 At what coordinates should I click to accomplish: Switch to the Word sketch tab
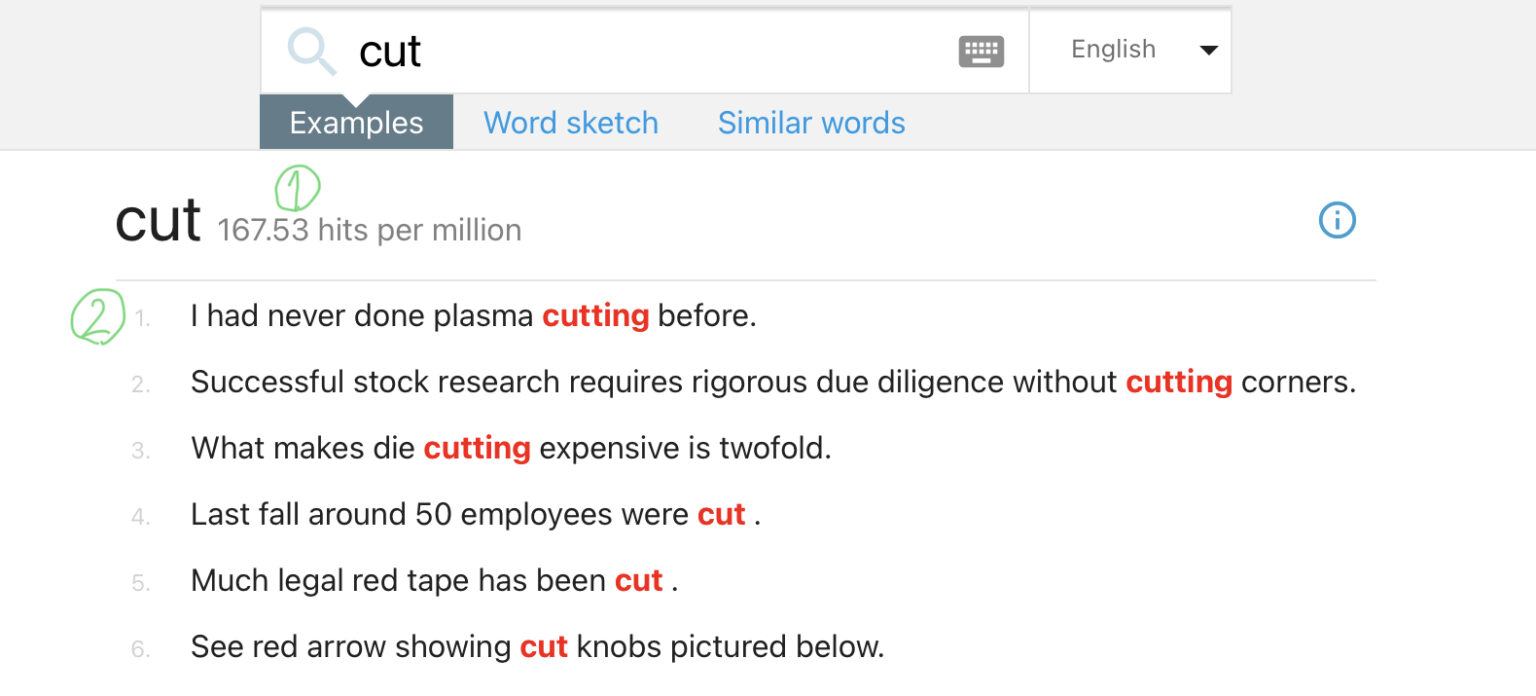(x=571, y=123)
